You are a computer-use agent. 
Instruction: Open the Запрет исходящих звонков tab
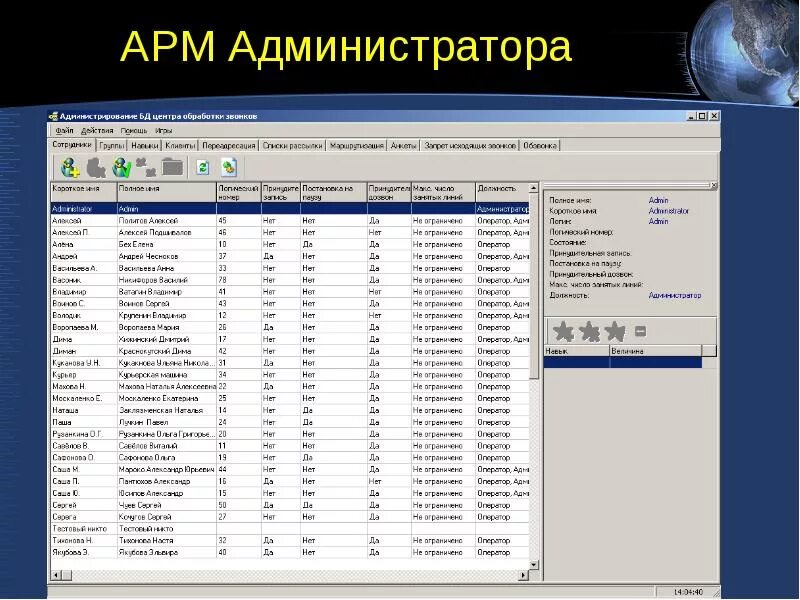click(x=470, y=146)
